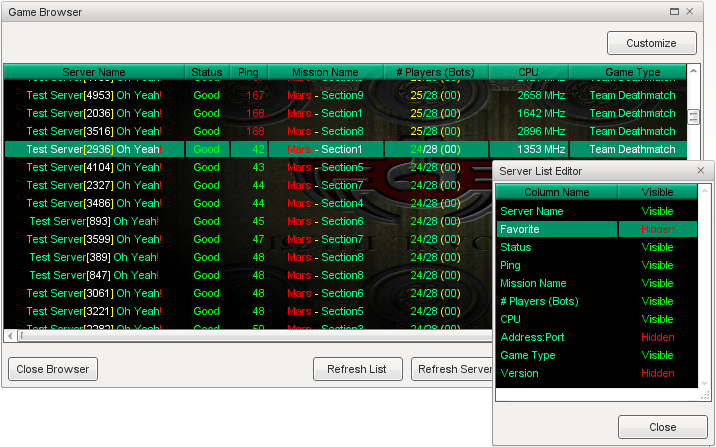Sort by CPU column header
This screenshot has width=716, height=447.
click(x=528, y=72)
